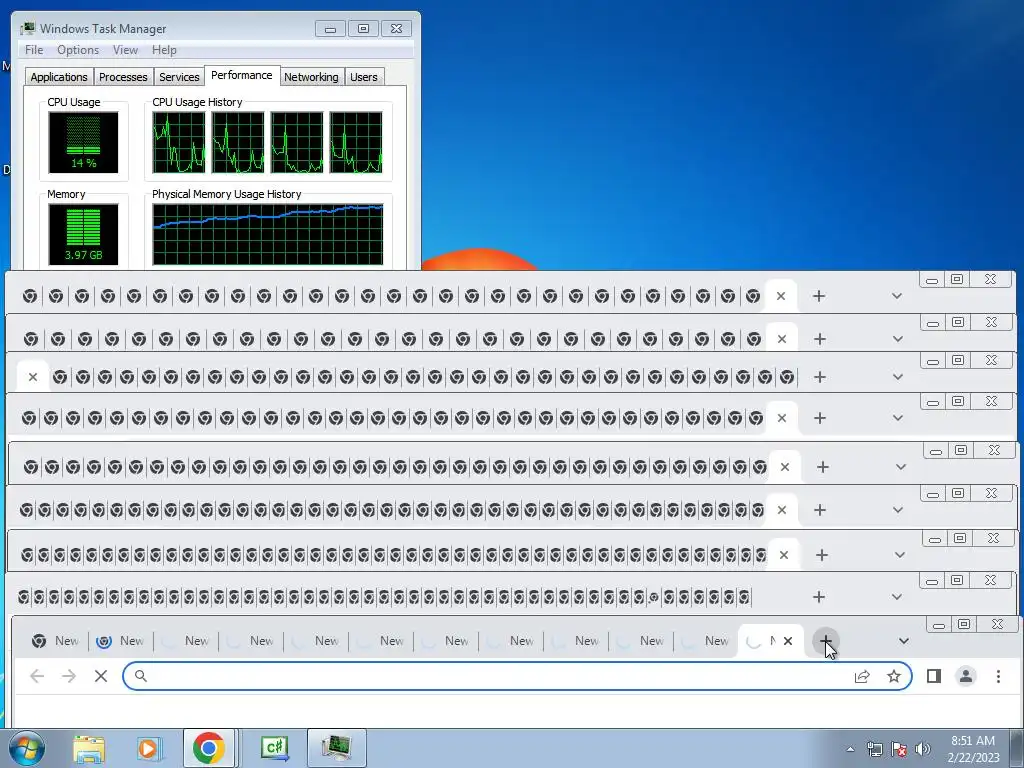Stop page loading with the X button
The height and width of the screenshot is (768, 1024).
click(101, 676)
